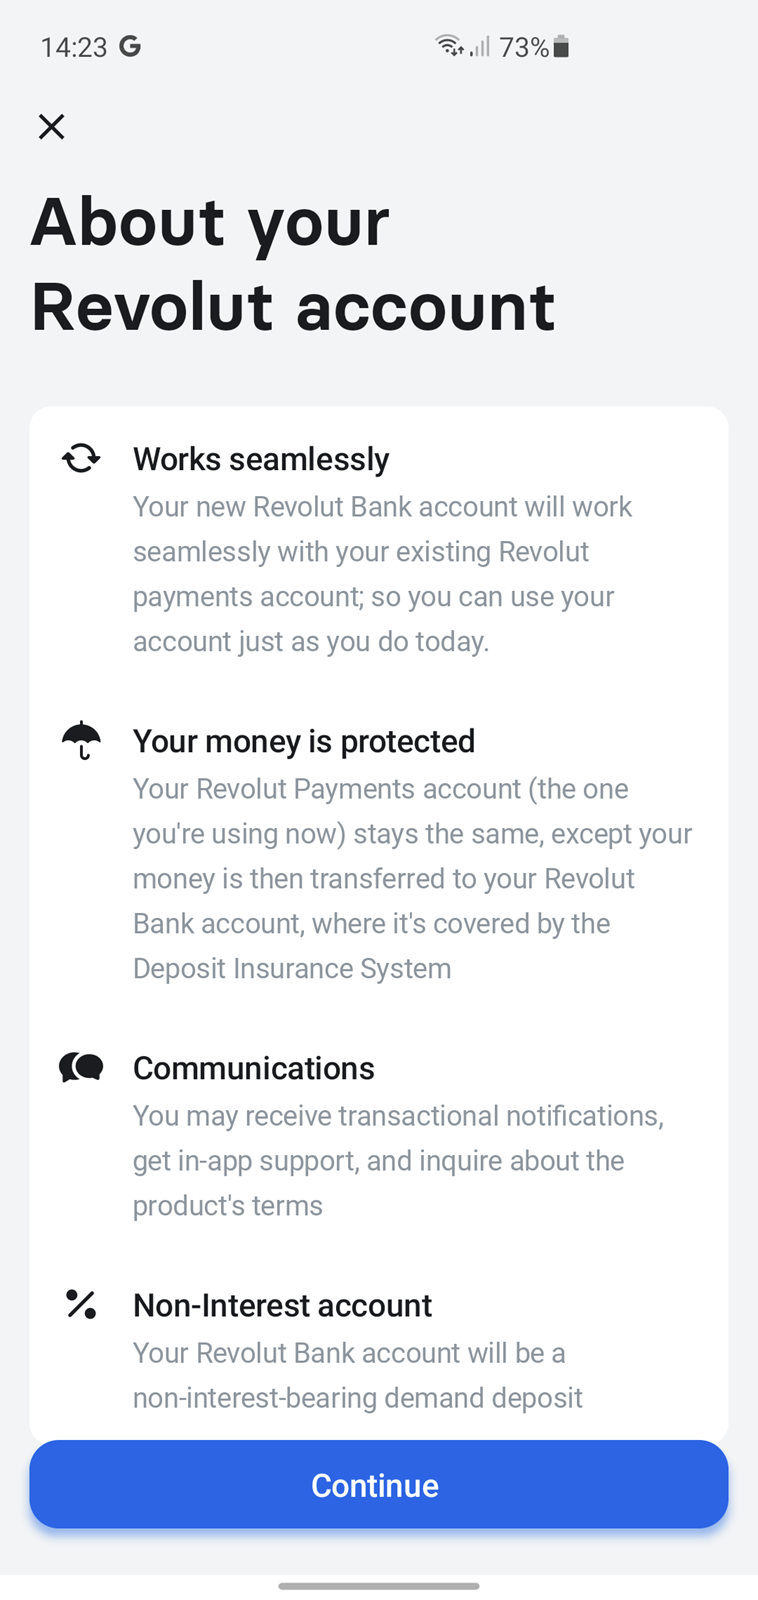Click the sync arrows icon beside Works seamlessly

click(x=81, y=459)
